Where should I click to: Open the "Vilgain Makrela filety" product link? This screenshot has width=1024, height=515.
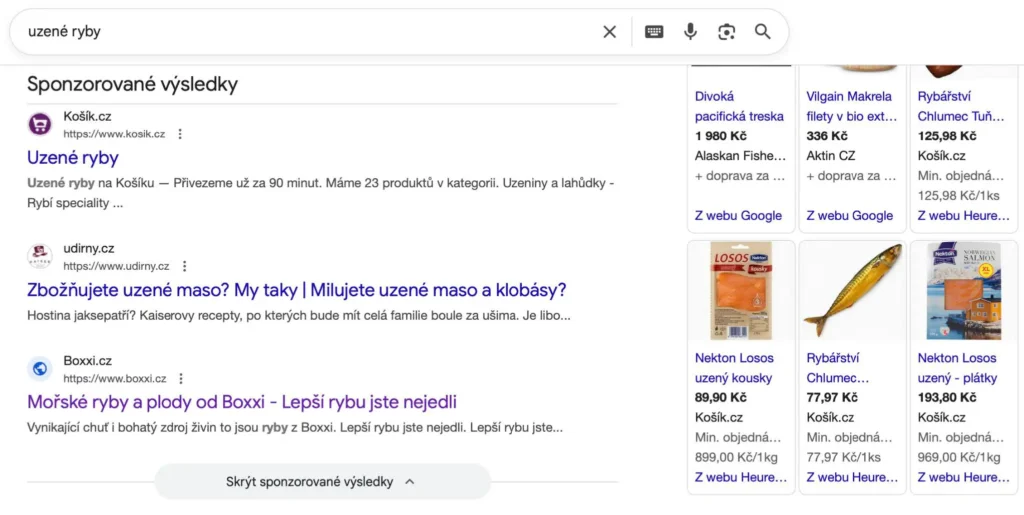pos(852,106)
